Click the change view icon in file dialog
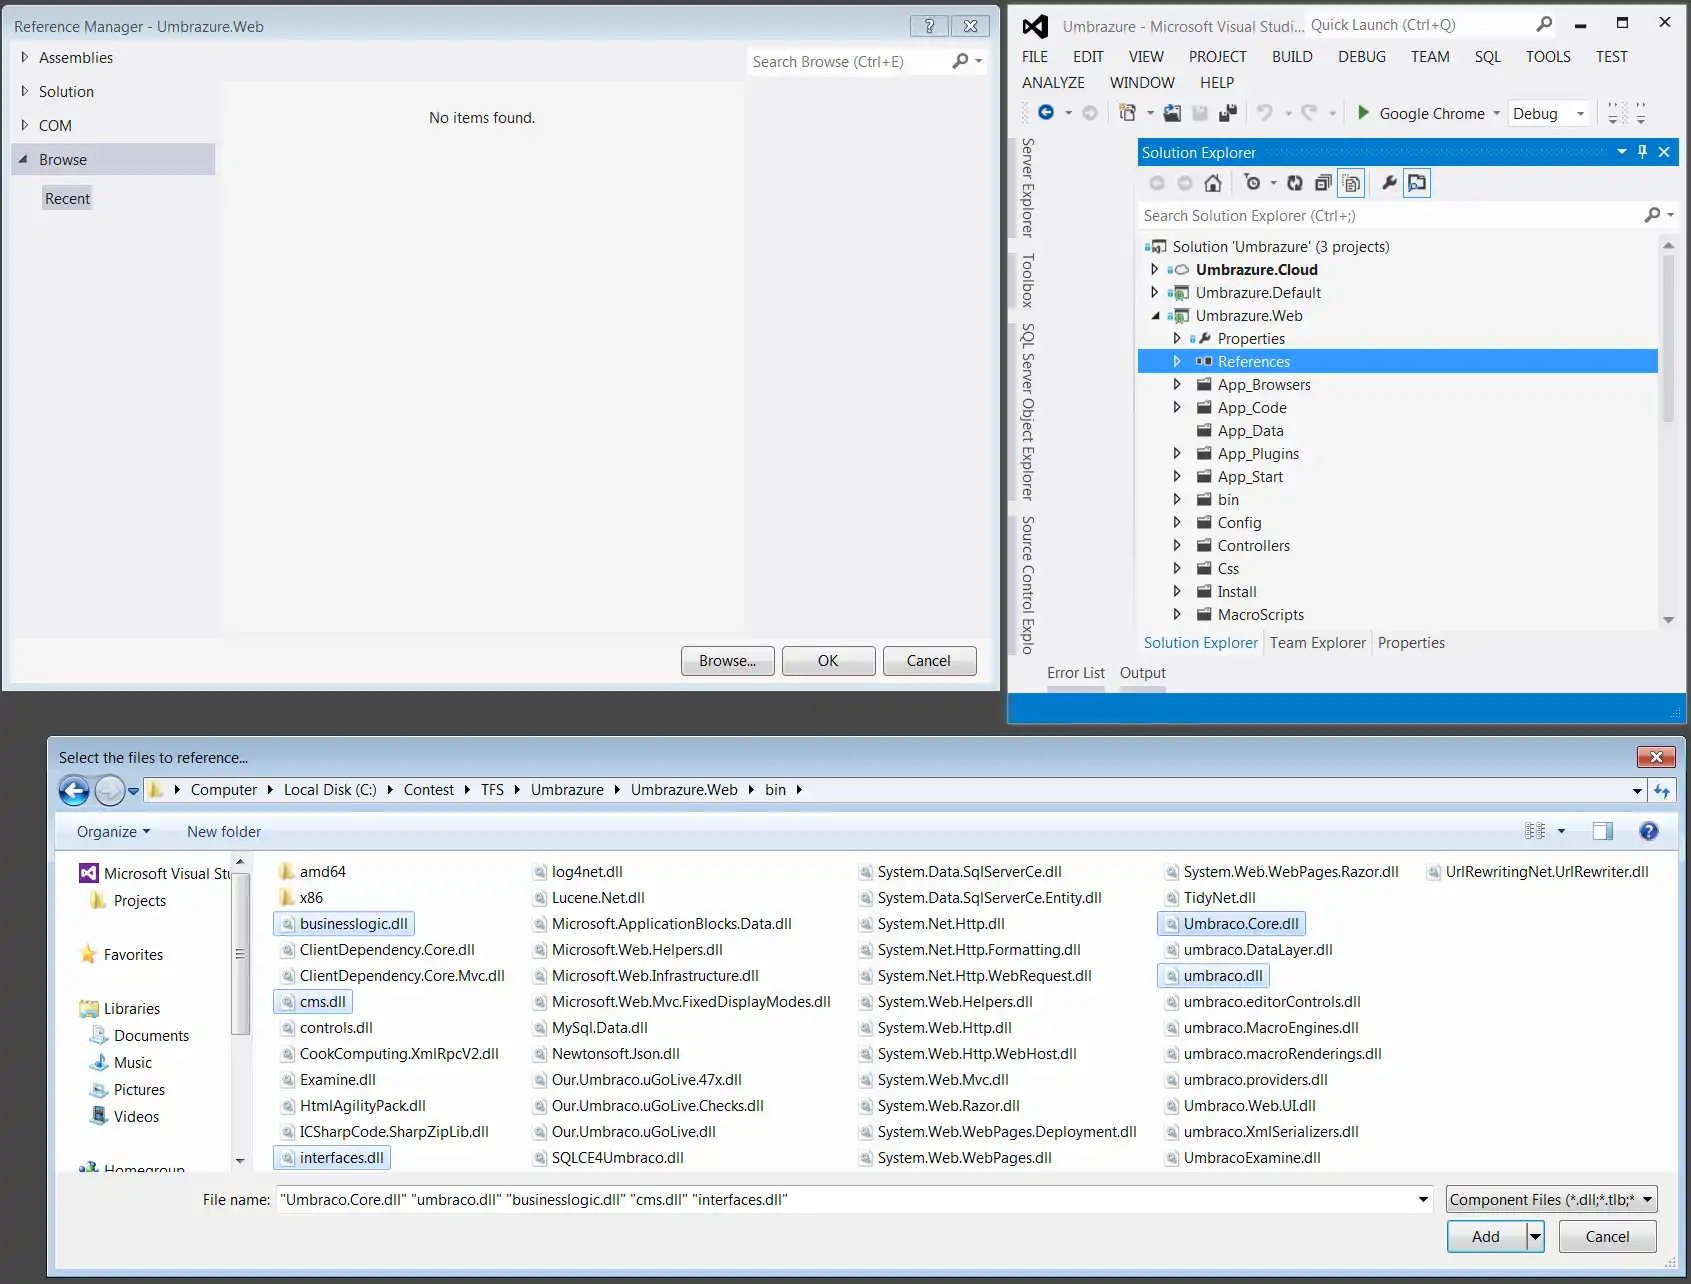The width and height of the screenshot is (1691, 1284). coord(1535,831)
